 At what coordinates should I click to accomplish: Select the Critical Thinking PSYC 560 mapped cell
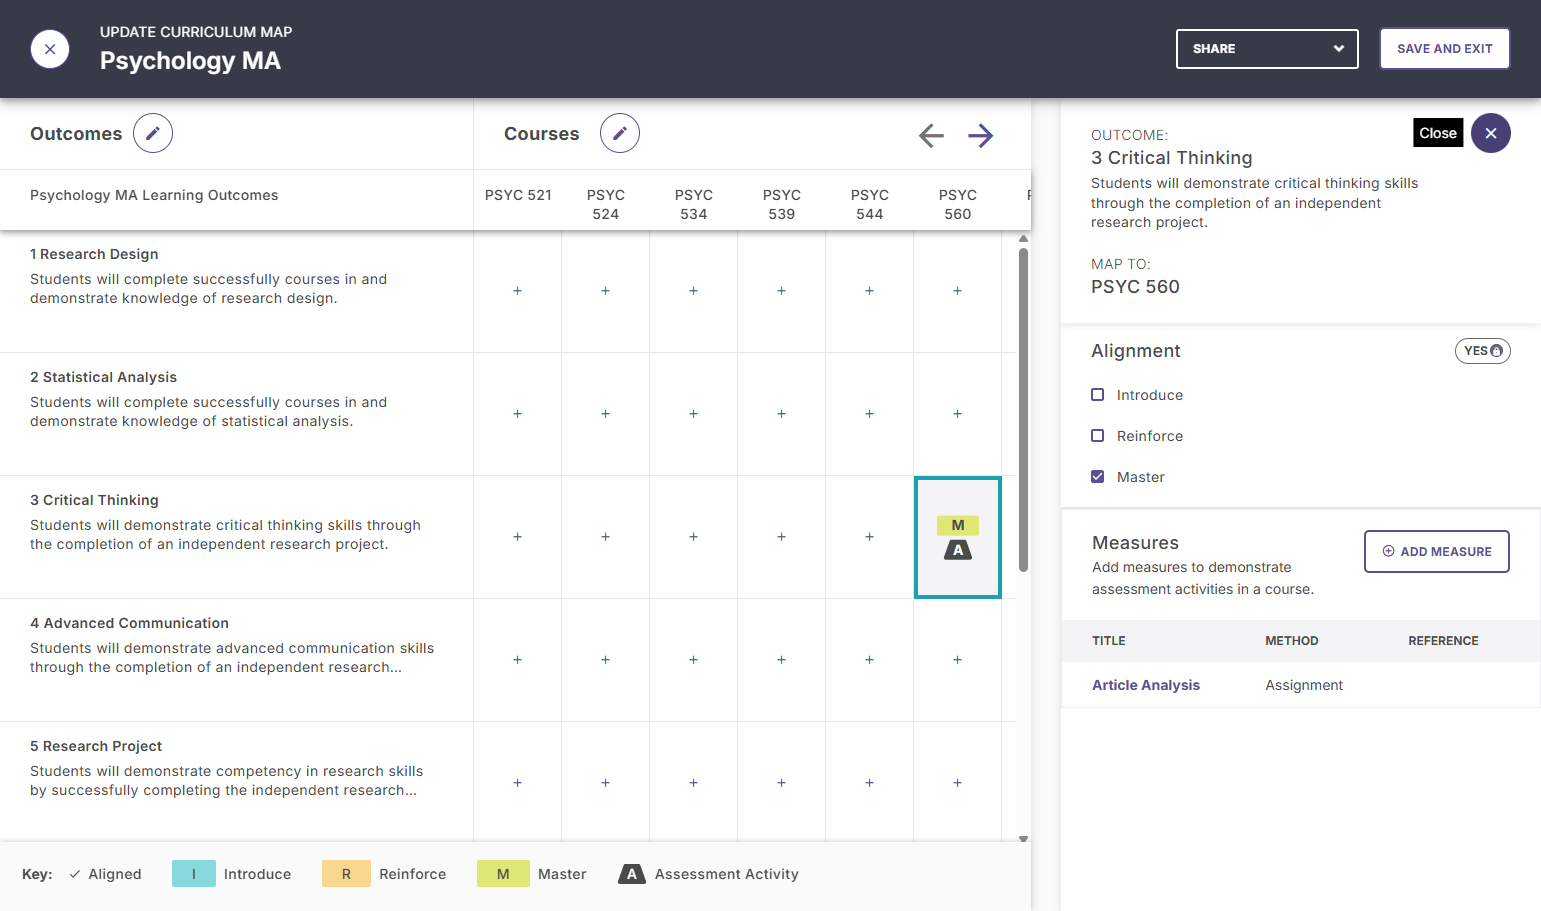[958, 537]
